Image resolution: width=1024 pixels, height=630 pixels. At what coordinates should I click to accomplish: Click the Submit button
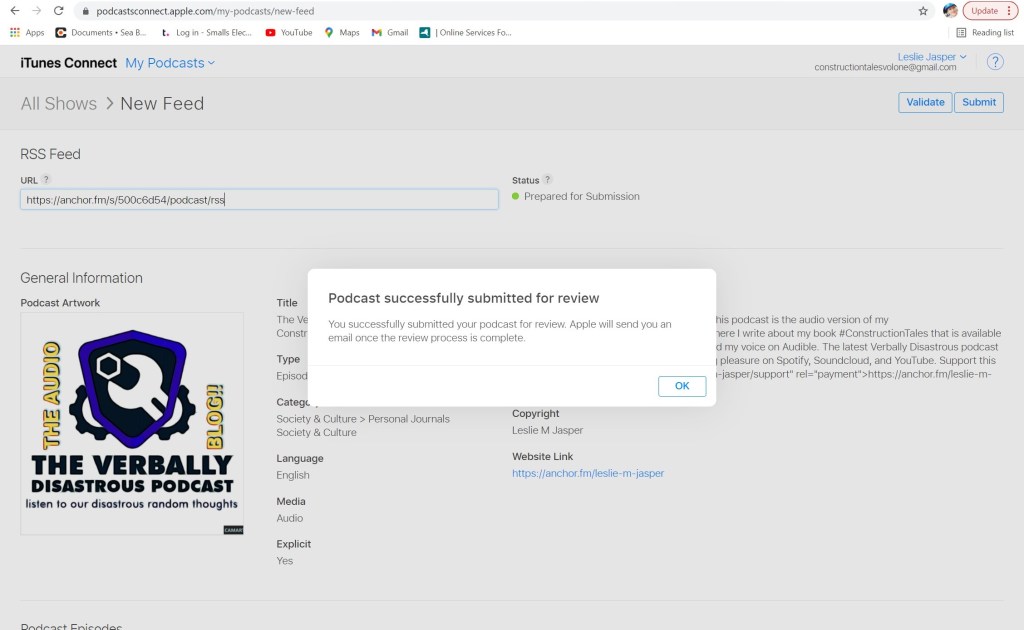pyautogui.click(x=978, y=102)
